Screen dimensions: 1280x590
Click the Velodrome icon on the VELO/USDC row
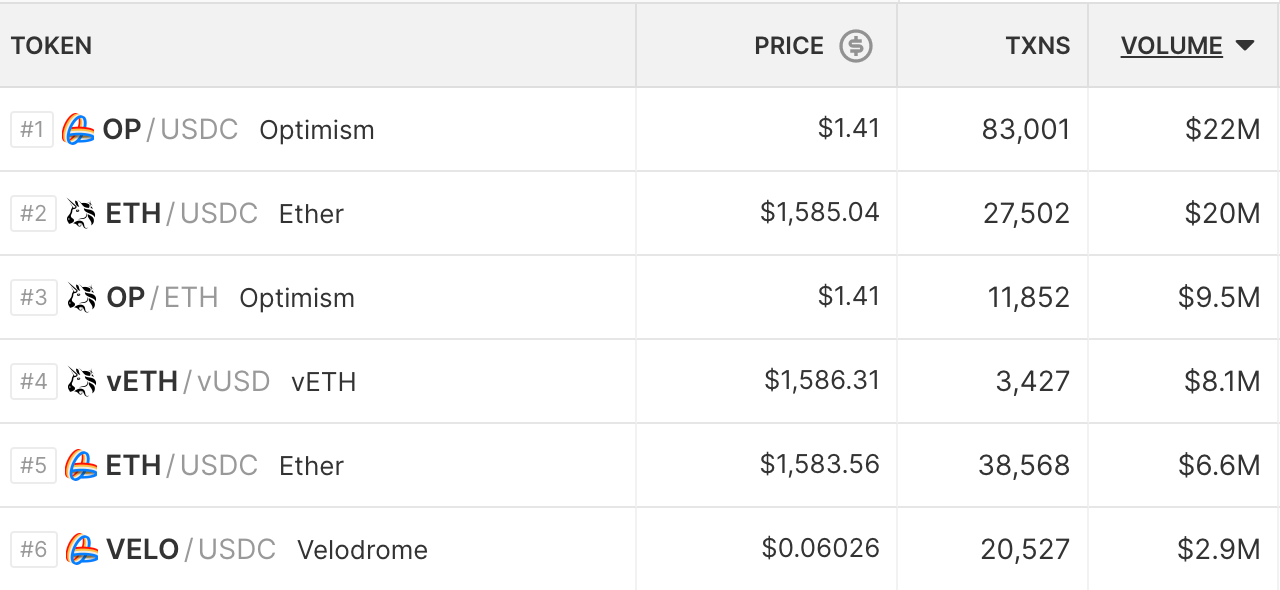(81, 550)
